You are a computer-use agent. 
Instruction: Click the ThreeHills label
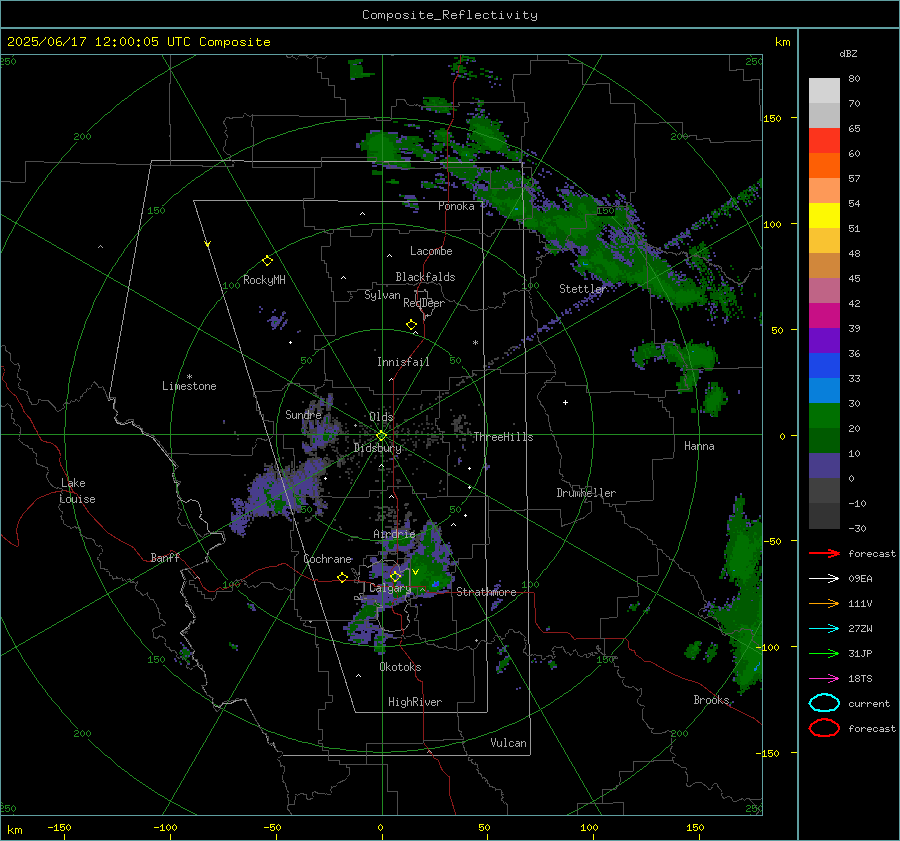point(503,437)
